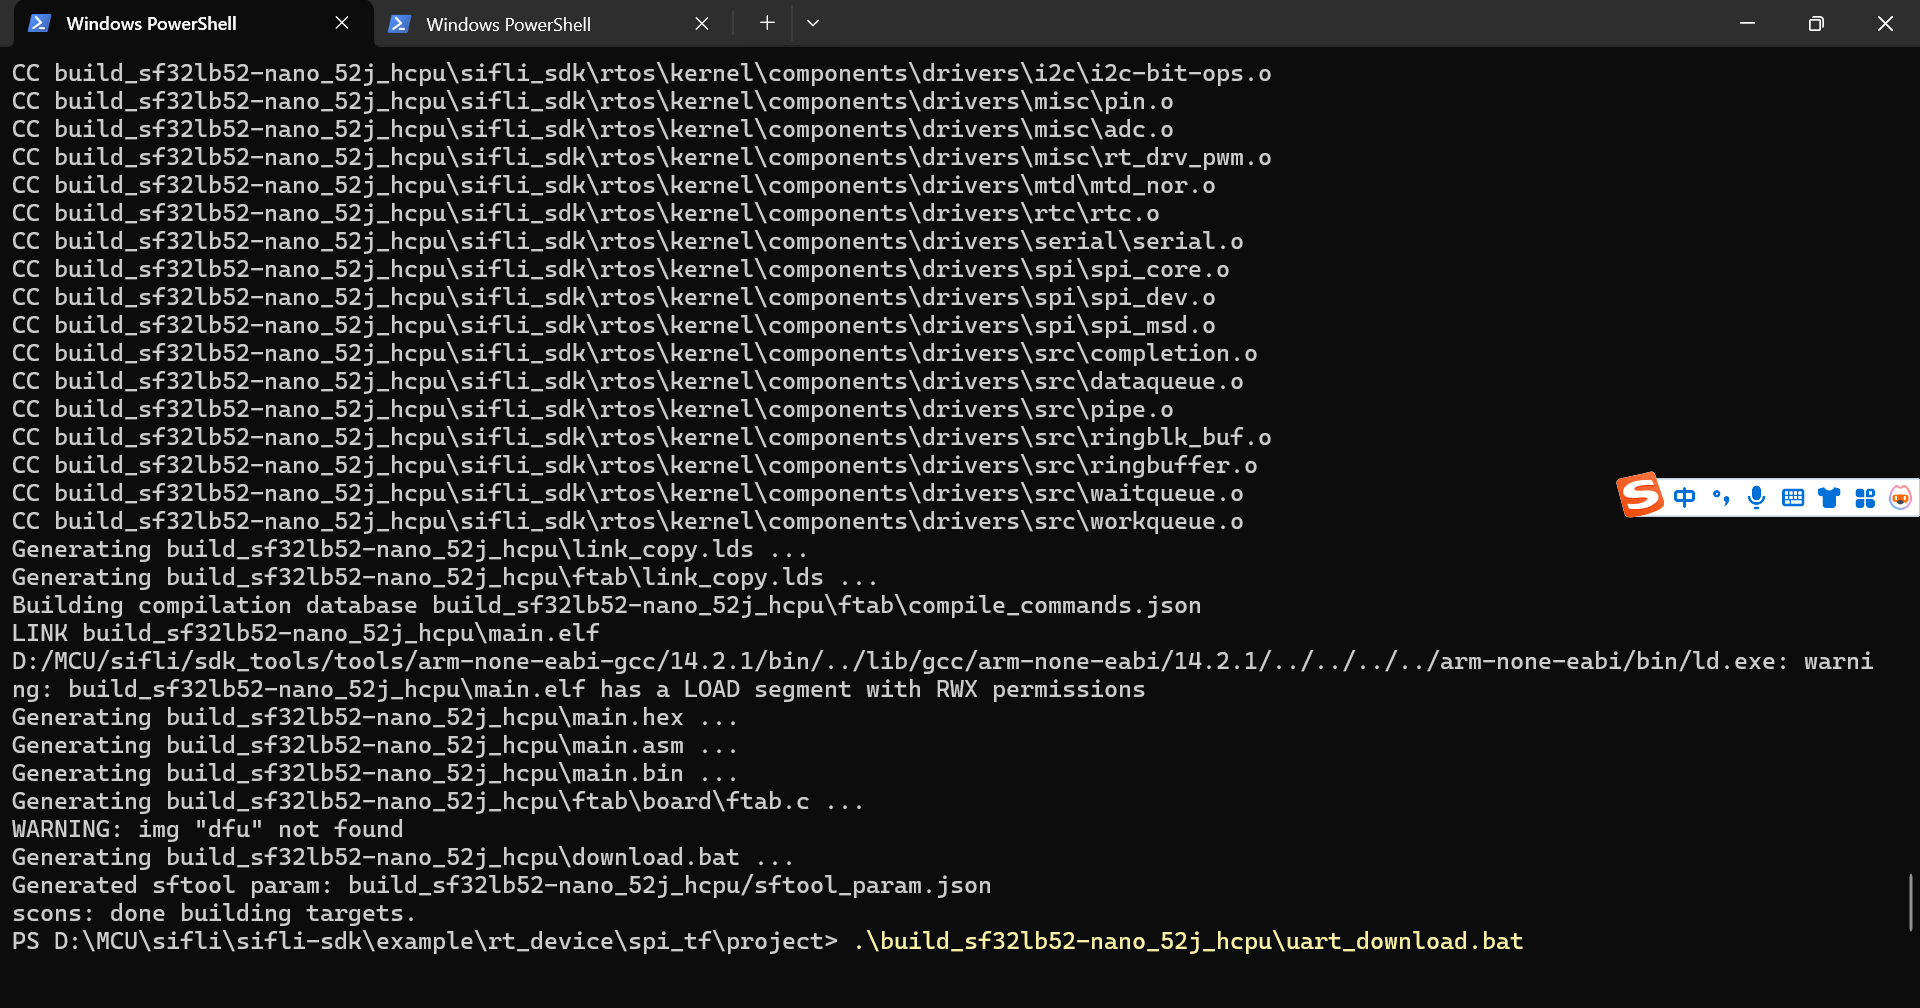The width and height of the screenshot is (1920, 1008).
Task: Open a new terminal tab with plus button
Action: [x=767, y=23]
